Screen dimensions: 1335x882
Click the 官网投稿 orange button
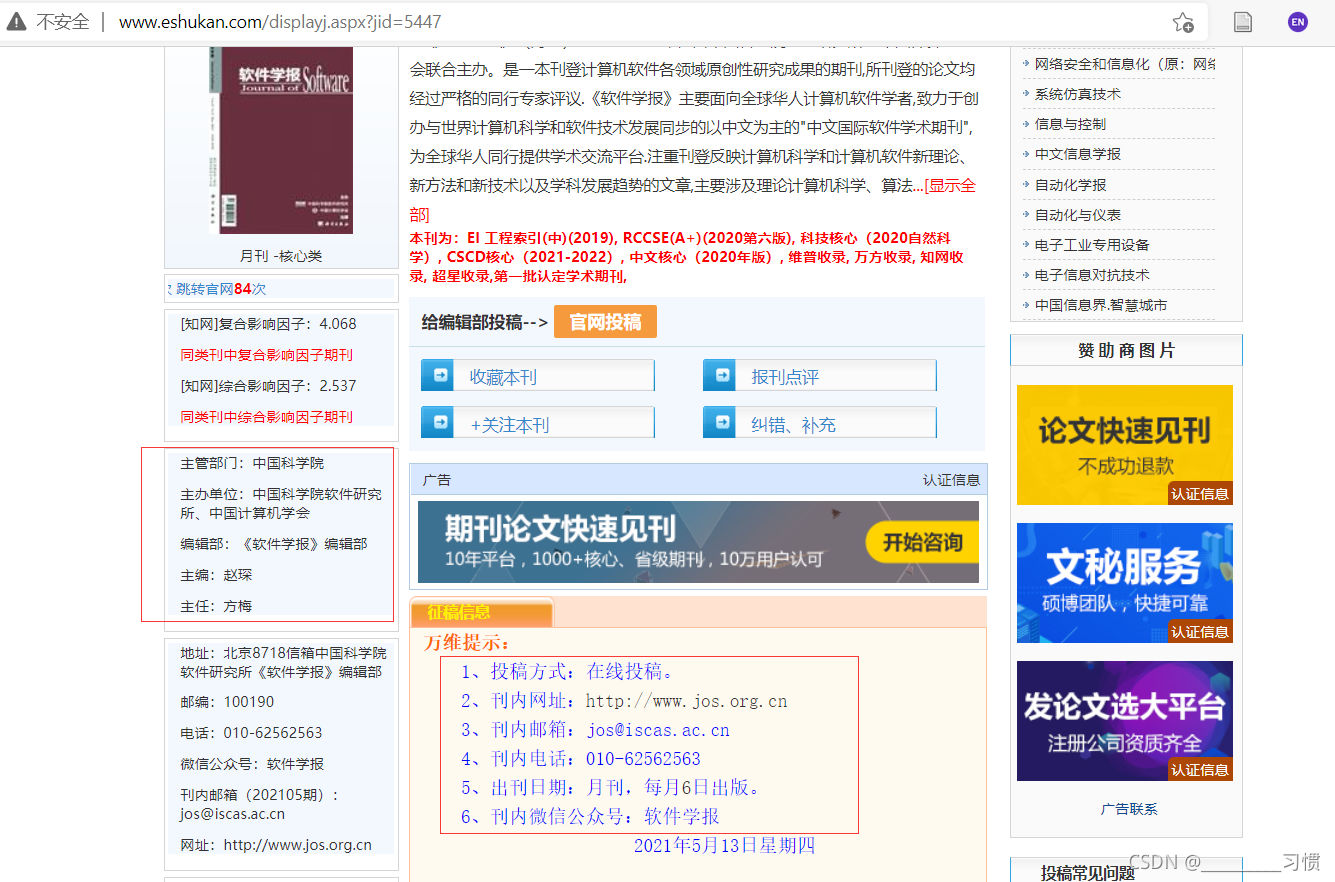pos(605,322)
